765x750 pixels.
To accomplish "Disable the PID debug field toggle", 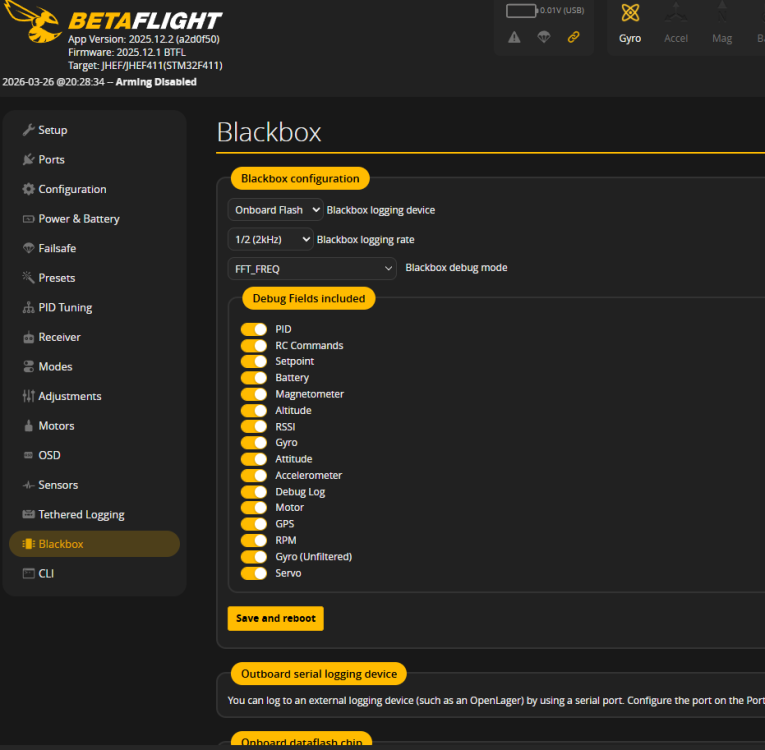I will 254,329.
